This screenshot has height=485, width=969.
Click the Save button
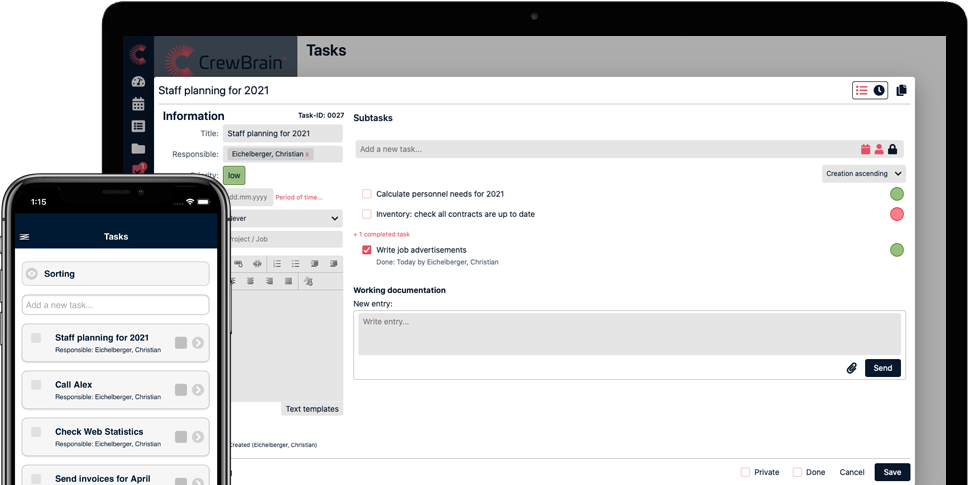tap(892, 472)
